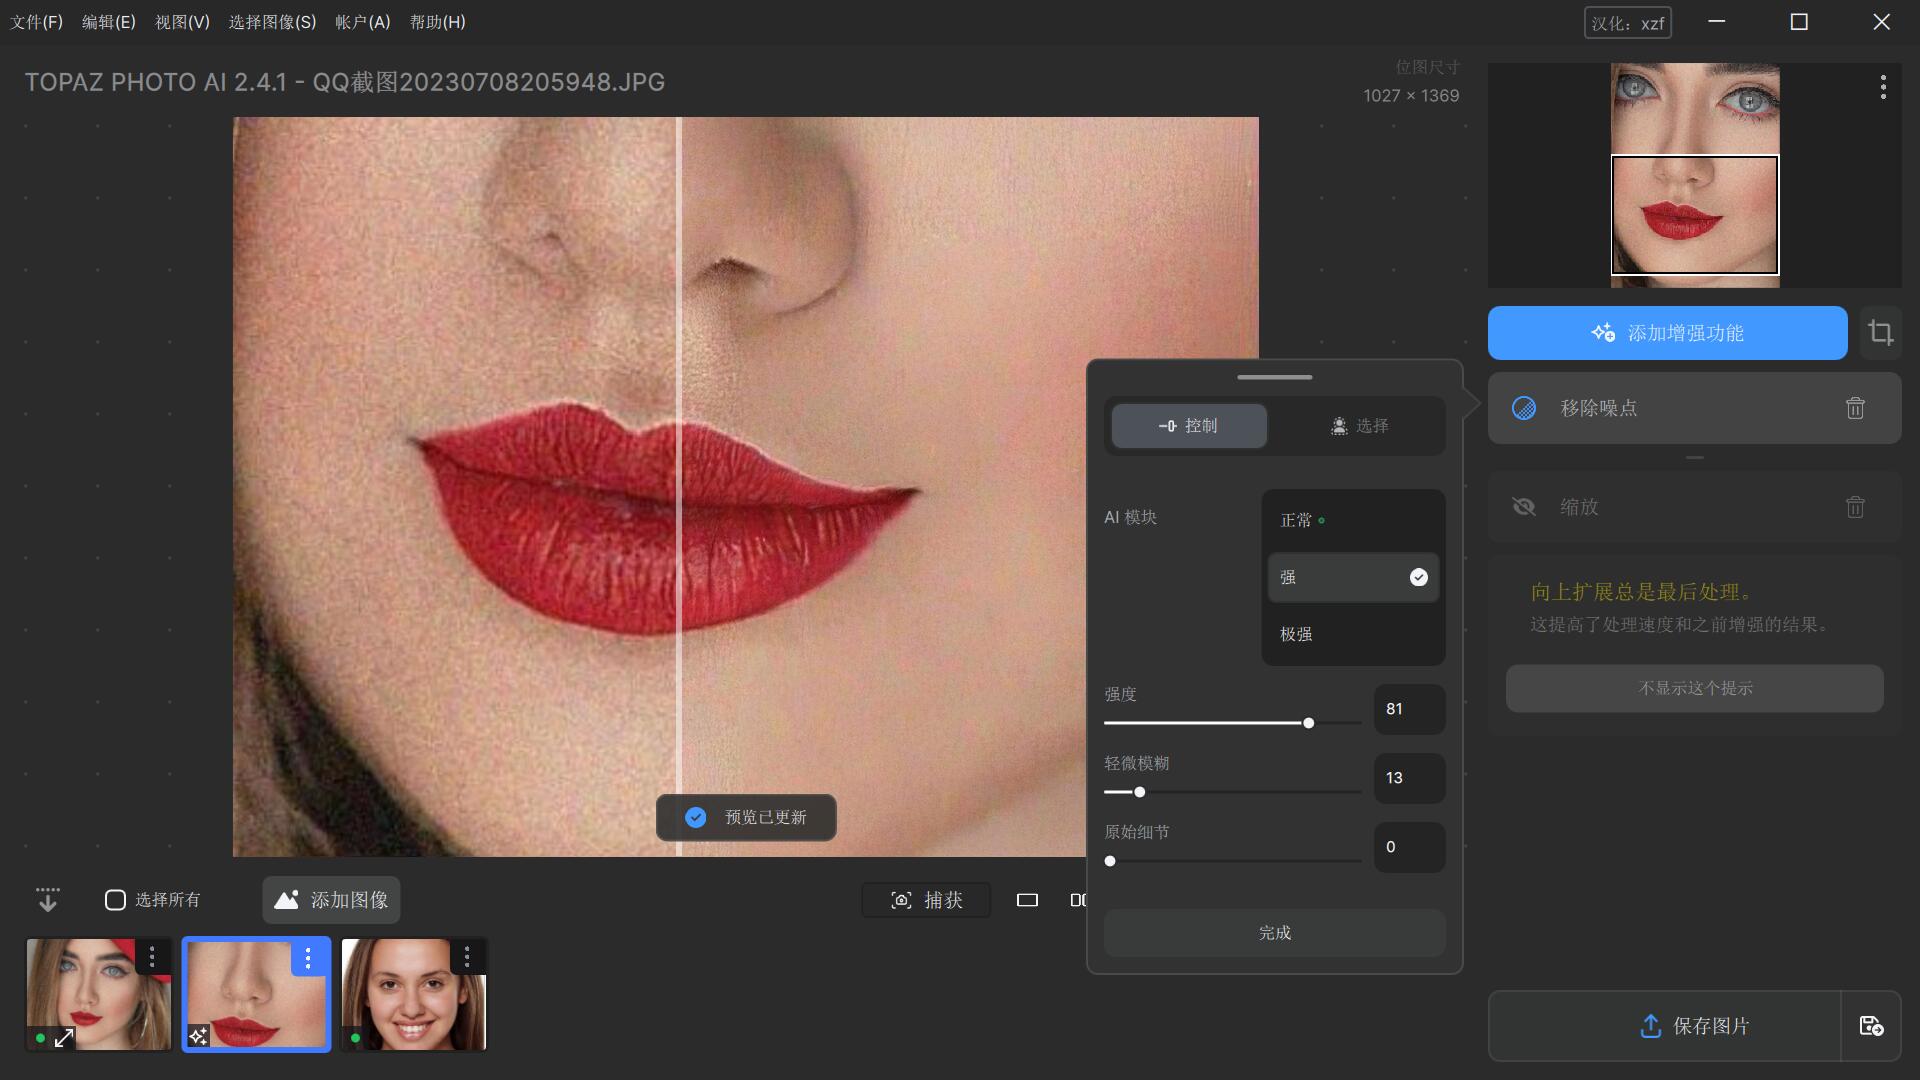Viewport: 1920px width, 1080px height.
Task: Click the enhancement sparkle icon on second thumbnail
Action: pos(198,1036)
